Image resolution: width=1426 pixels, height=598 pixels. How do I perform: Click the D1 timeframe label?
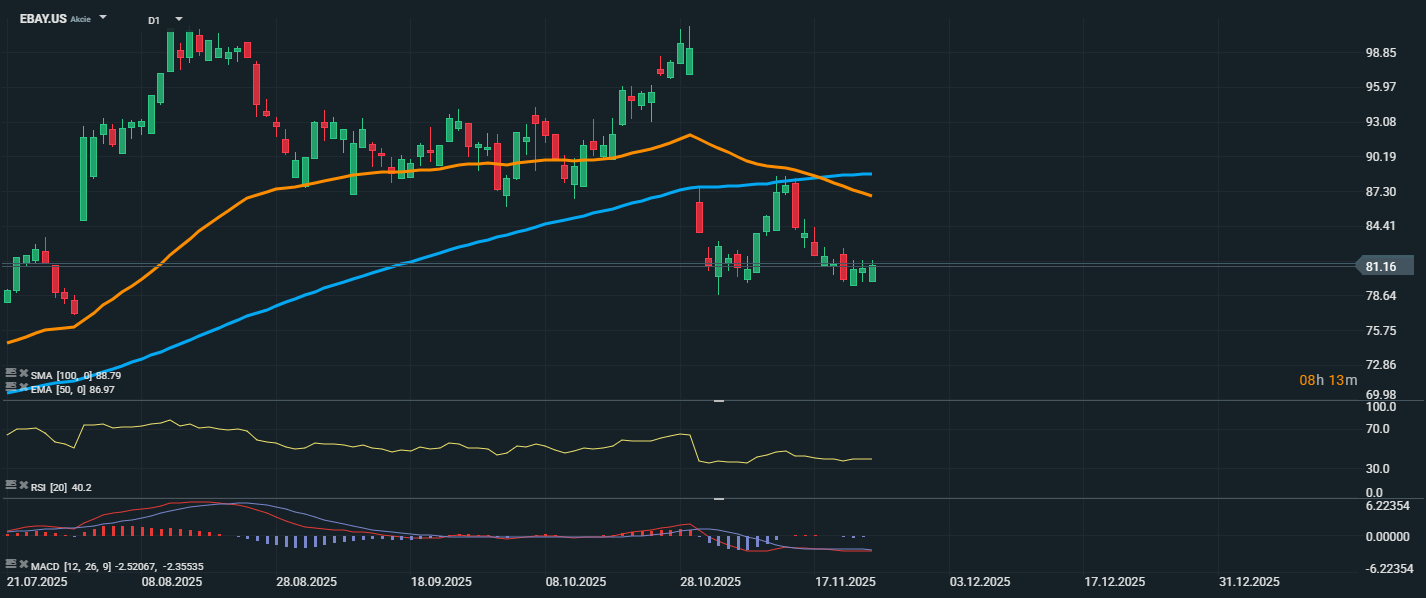[x=154, y=20]
